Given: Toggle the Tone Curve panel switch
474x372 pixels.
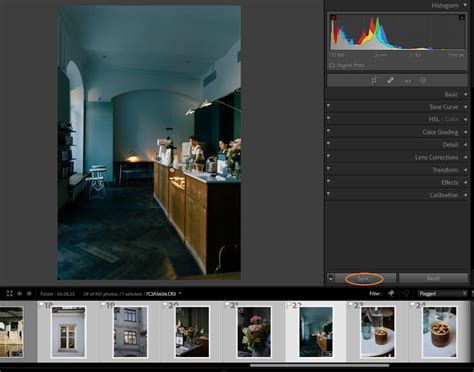Looking at the screenshot, I should (329, 106).
